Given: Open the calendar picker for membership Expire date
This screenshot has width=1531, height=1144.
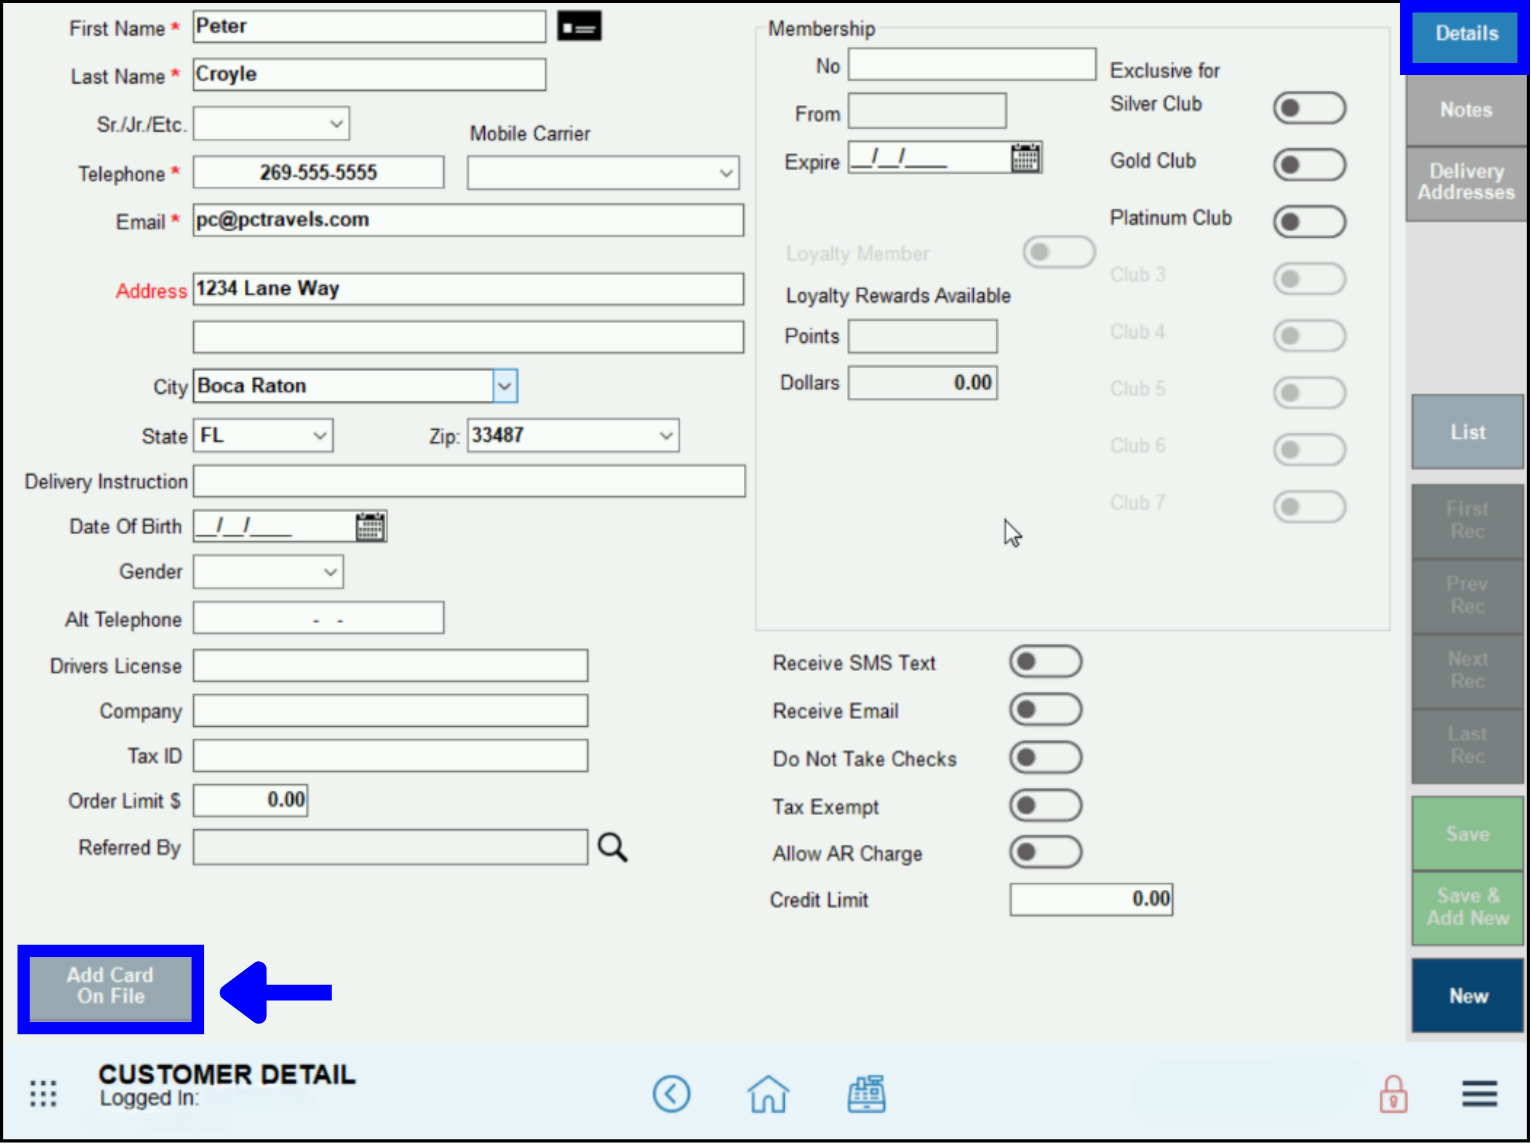Looking at the screenshot, I should tap(1025, 157).
